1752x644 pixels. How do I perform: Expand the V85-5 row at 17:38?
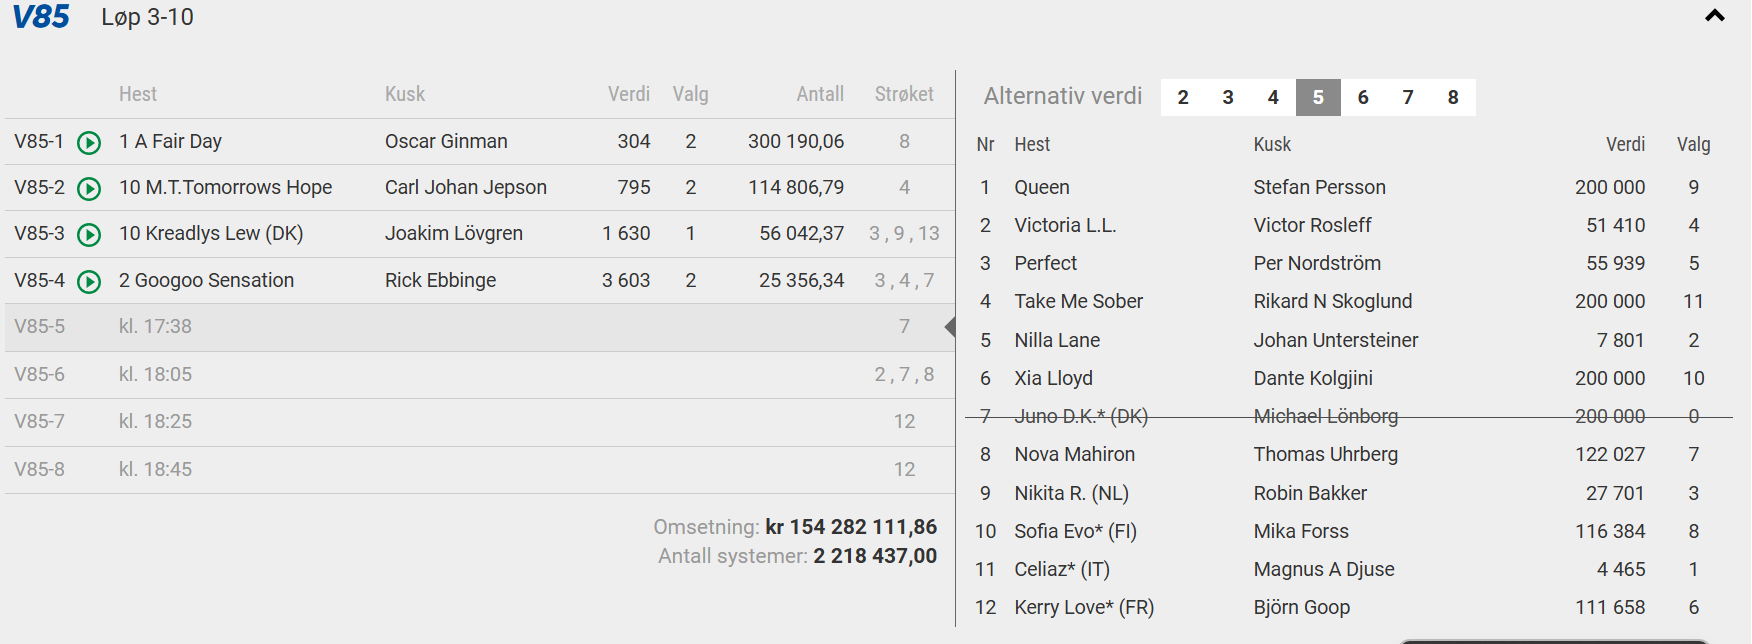tap(478, 327)
